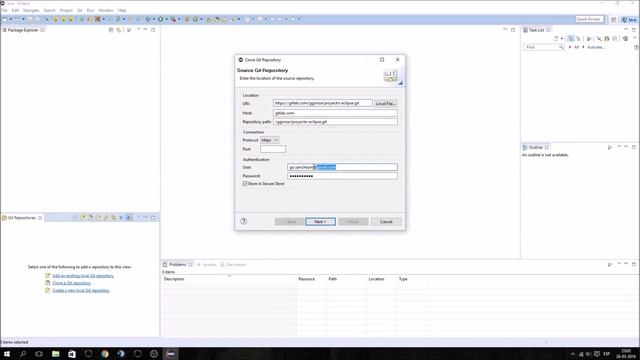Open the Window menu
The height and width of the screenshot is (360, 640).
pos(106,10)
